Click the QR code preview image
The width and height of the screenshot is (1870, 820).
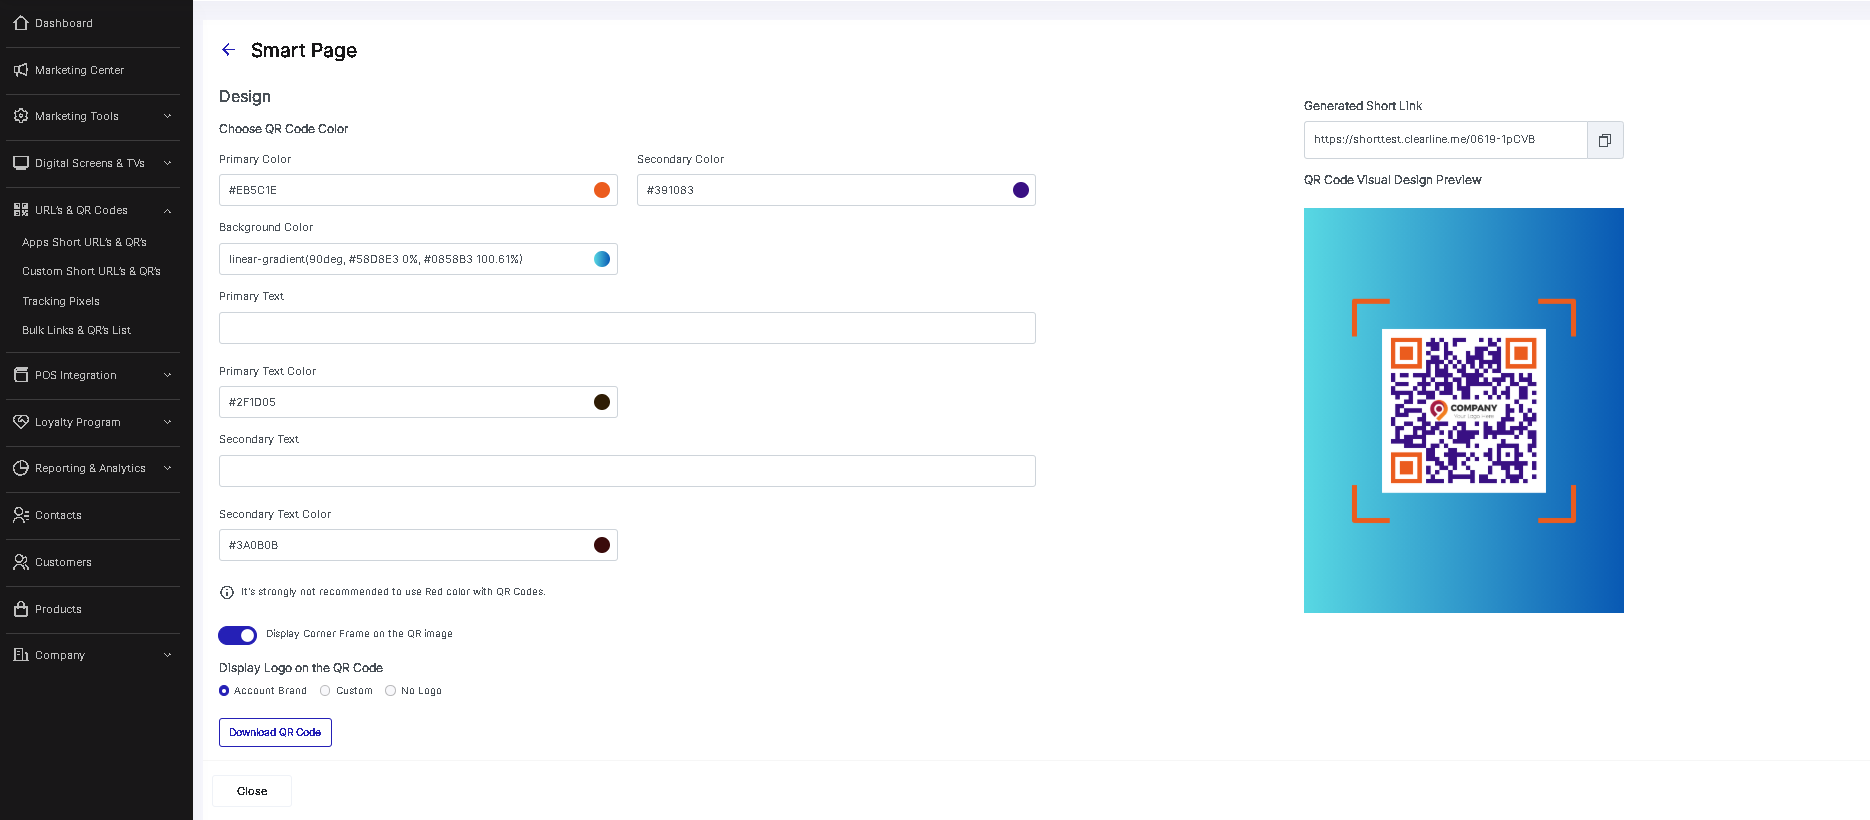(x=1464, y=410)
